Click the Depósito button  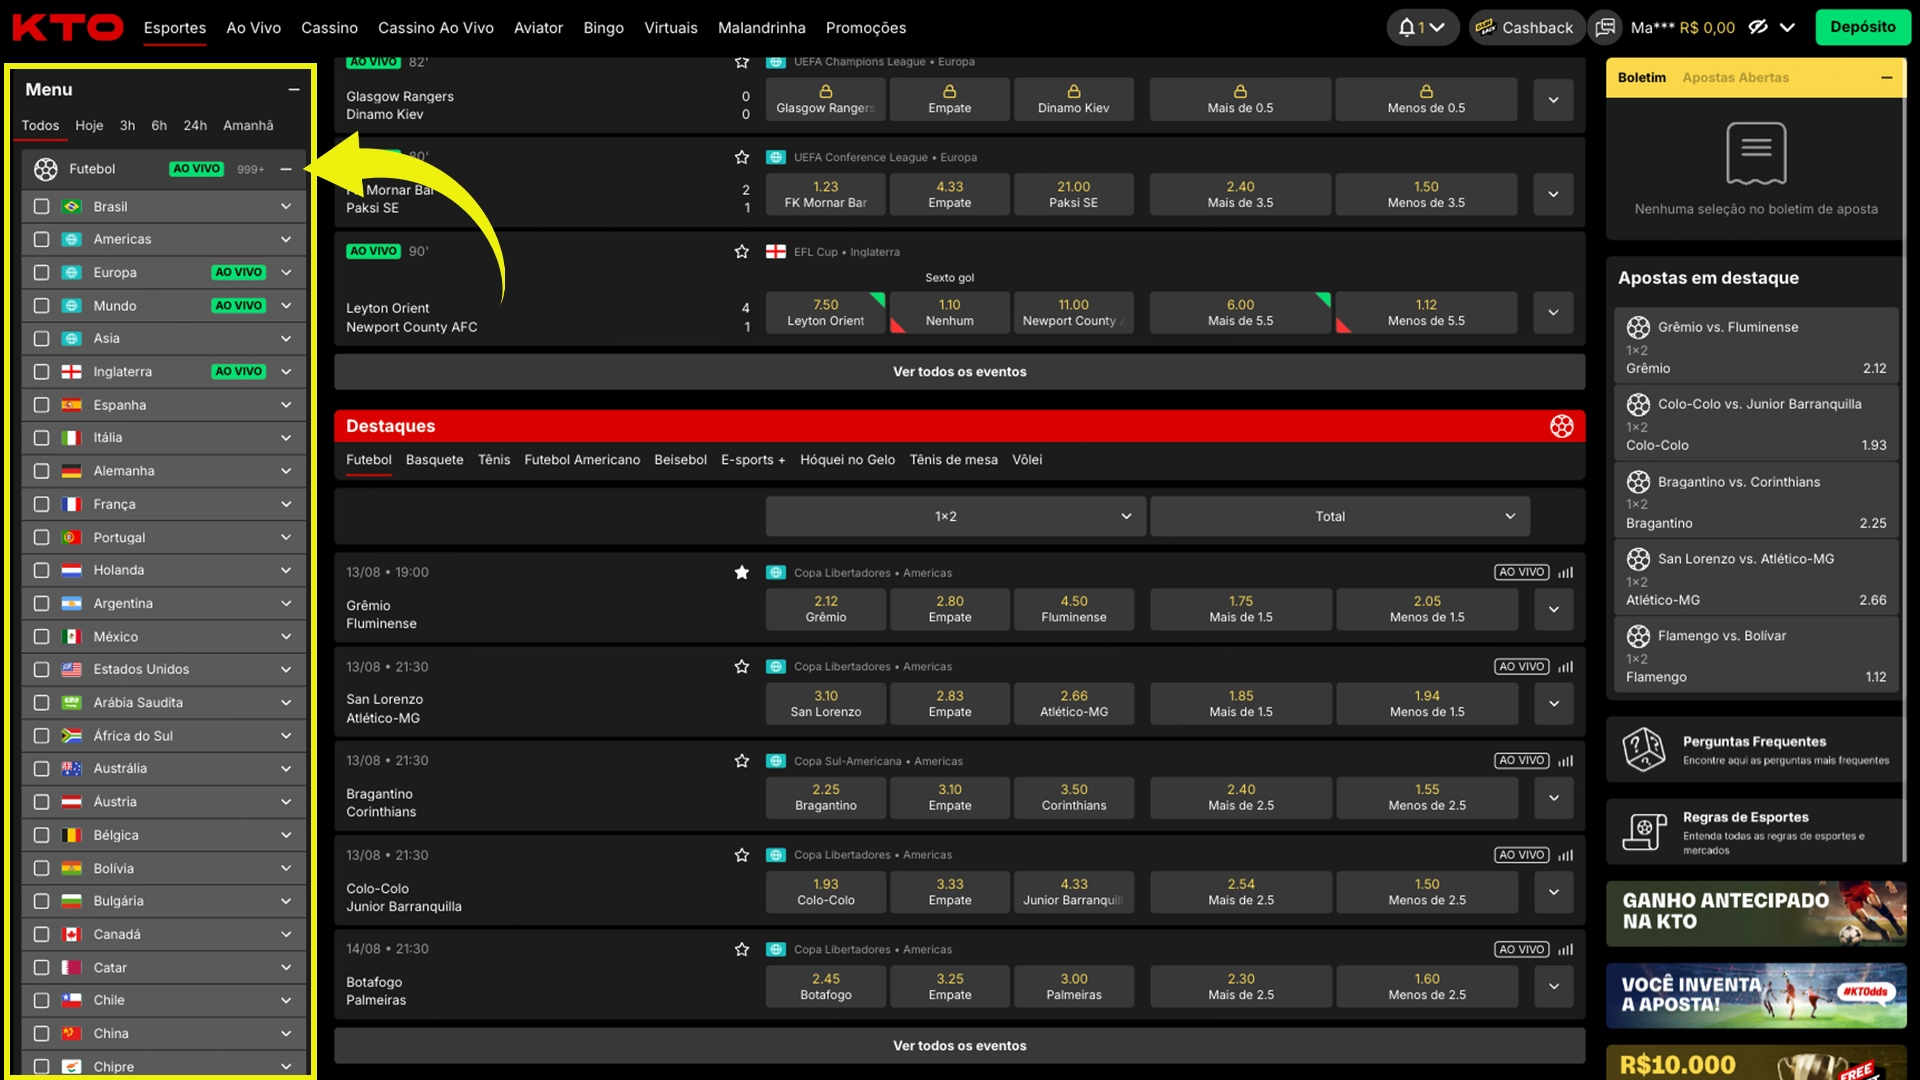point(1862,27)
